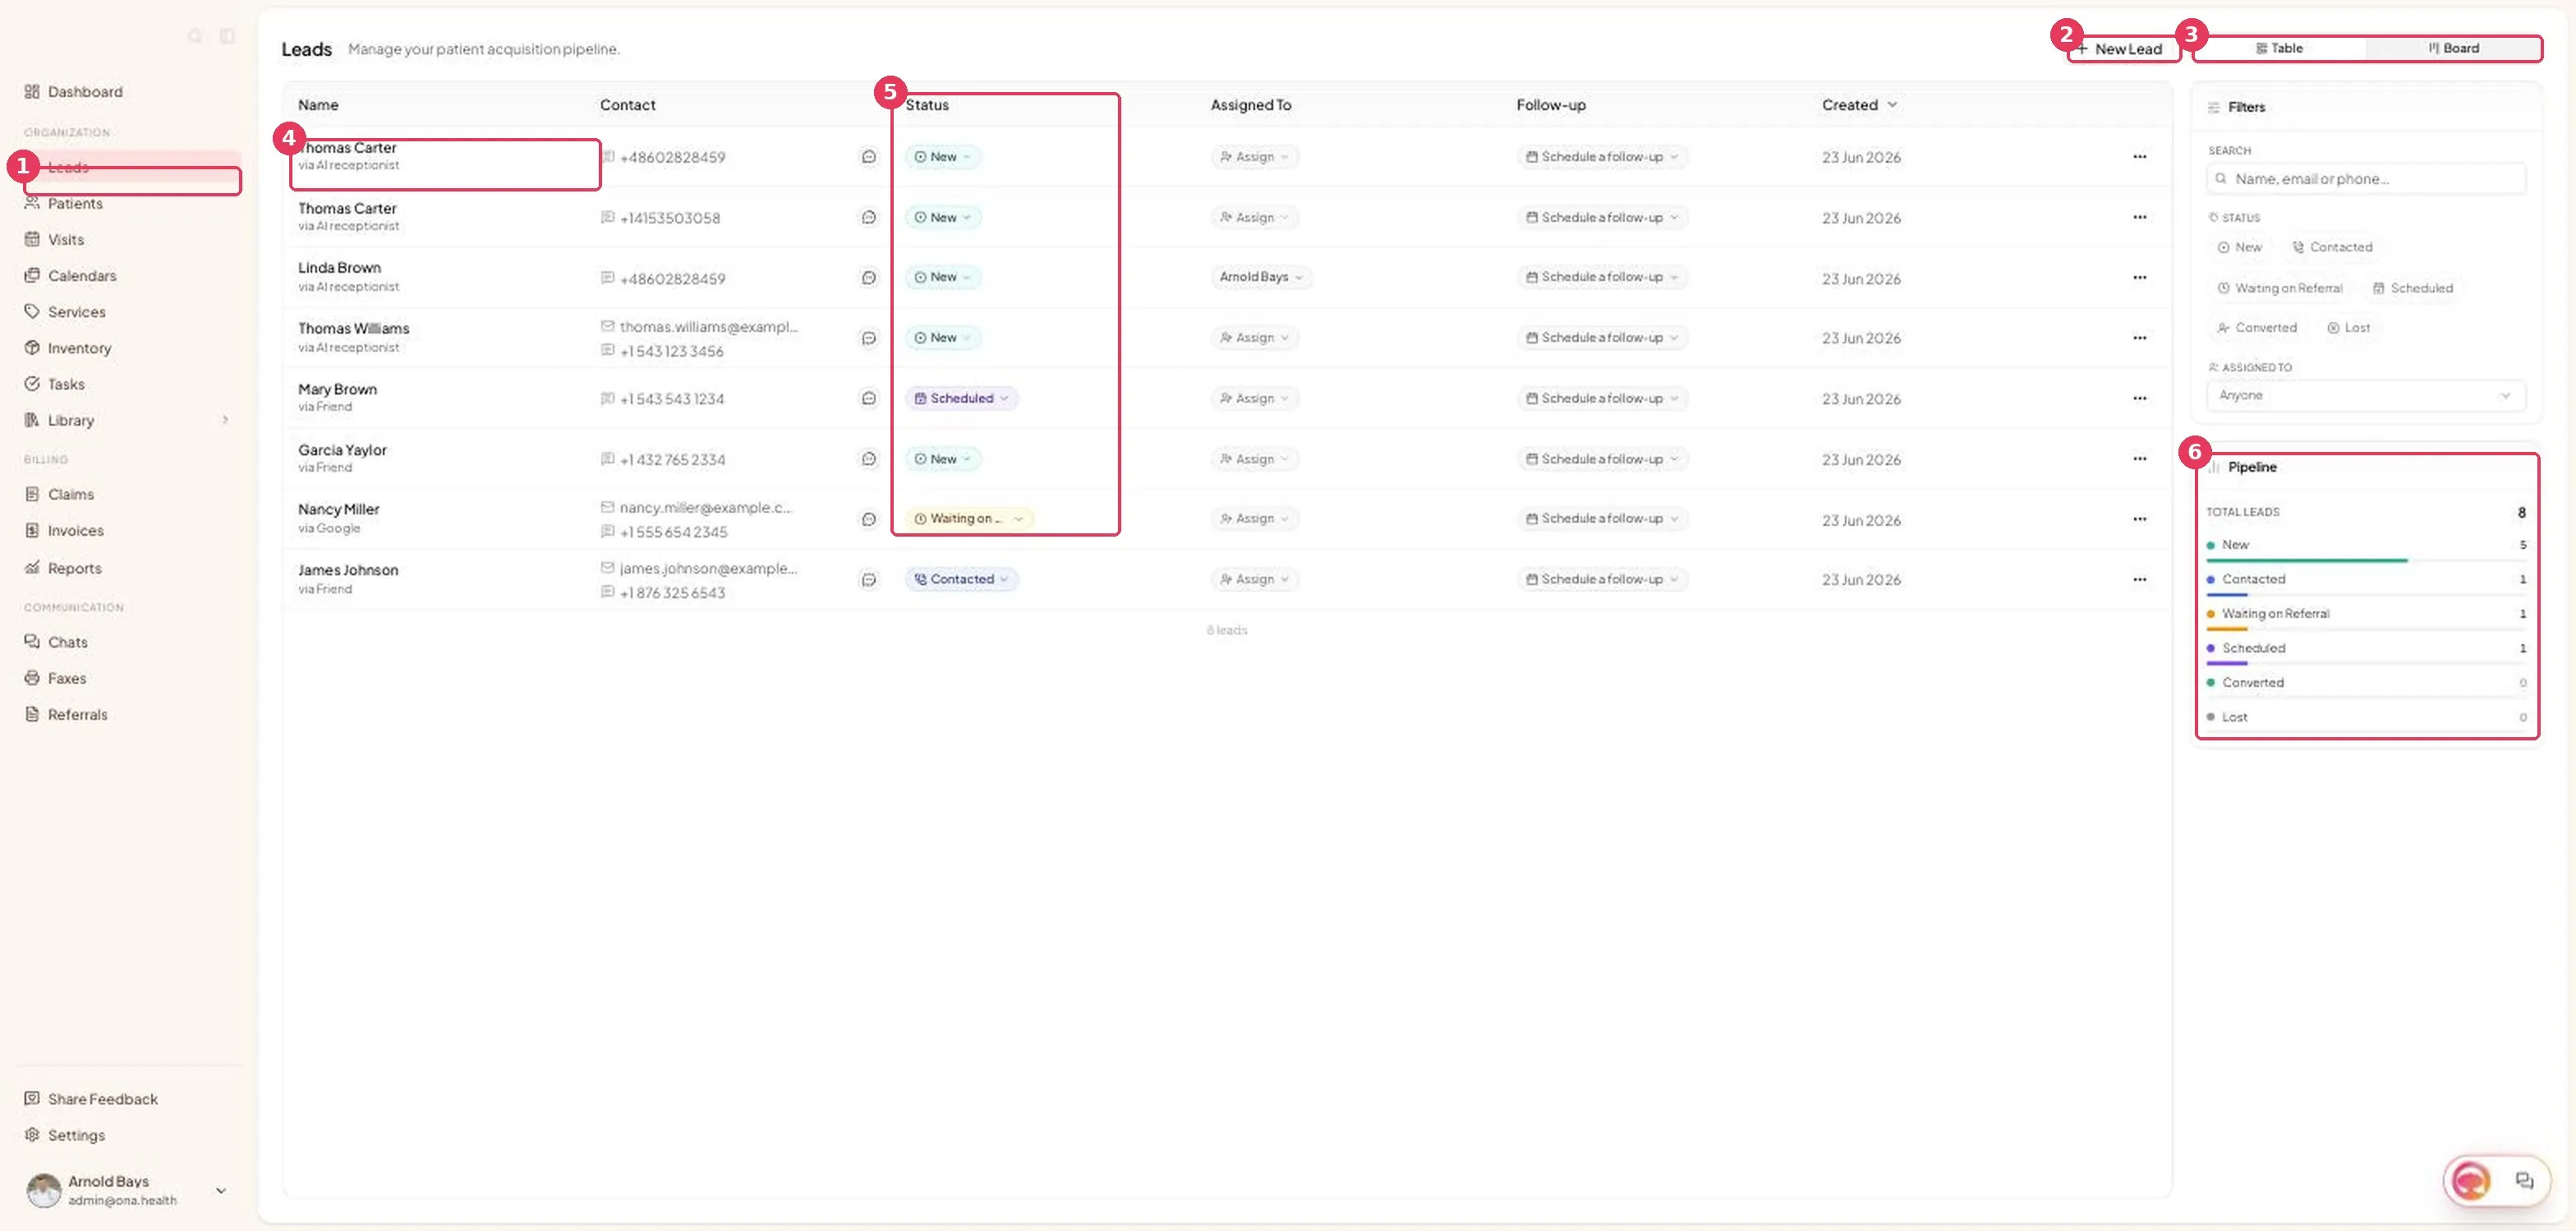The width and height of the screenshot is (2576, 1231).
Task: Schedule a follow-up for Garcia Yaylor
Action: click(x=1602, y=459)
